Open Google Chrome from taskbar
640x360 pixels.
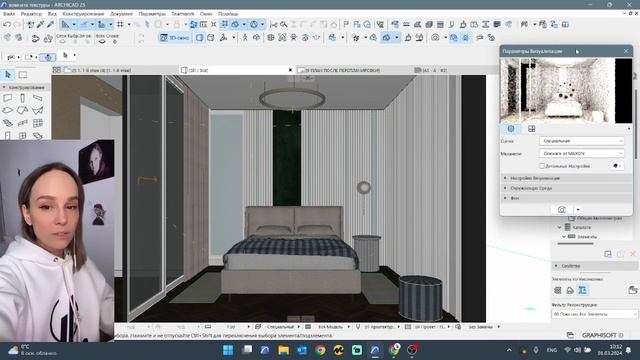320,350
